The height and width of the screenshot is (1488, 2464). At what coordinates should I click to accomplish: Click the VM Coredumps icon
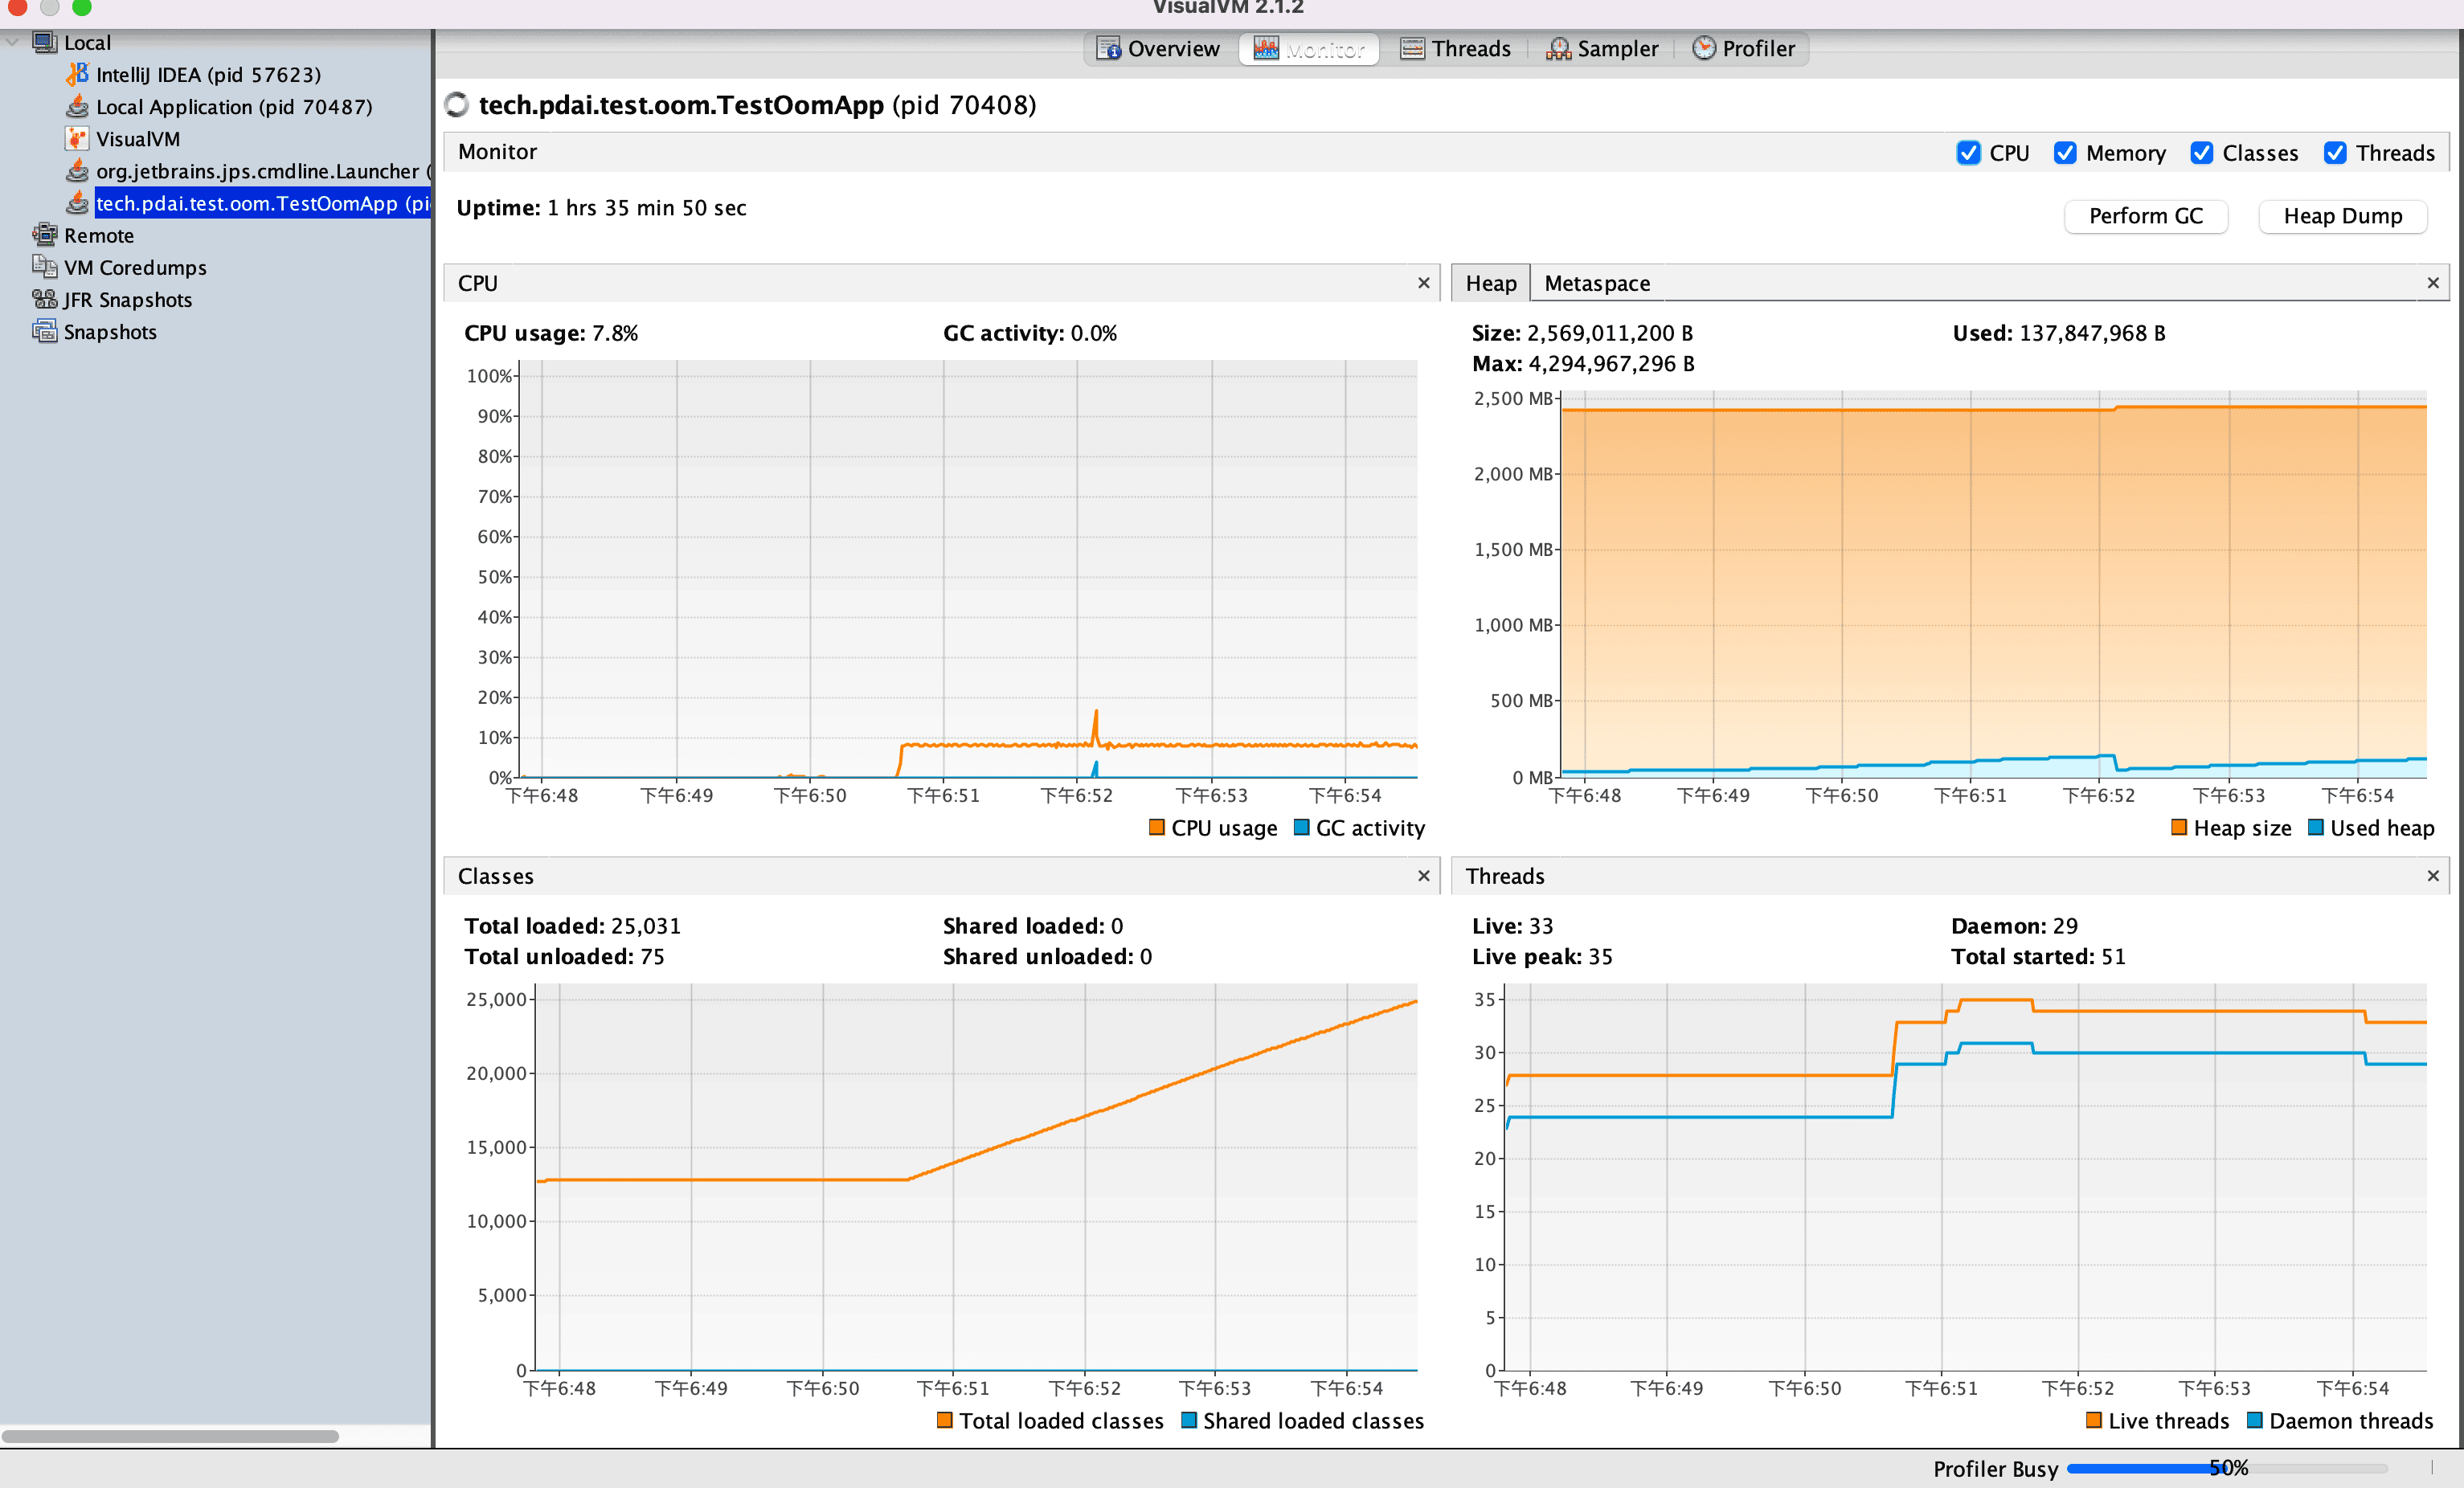[44, 267]
